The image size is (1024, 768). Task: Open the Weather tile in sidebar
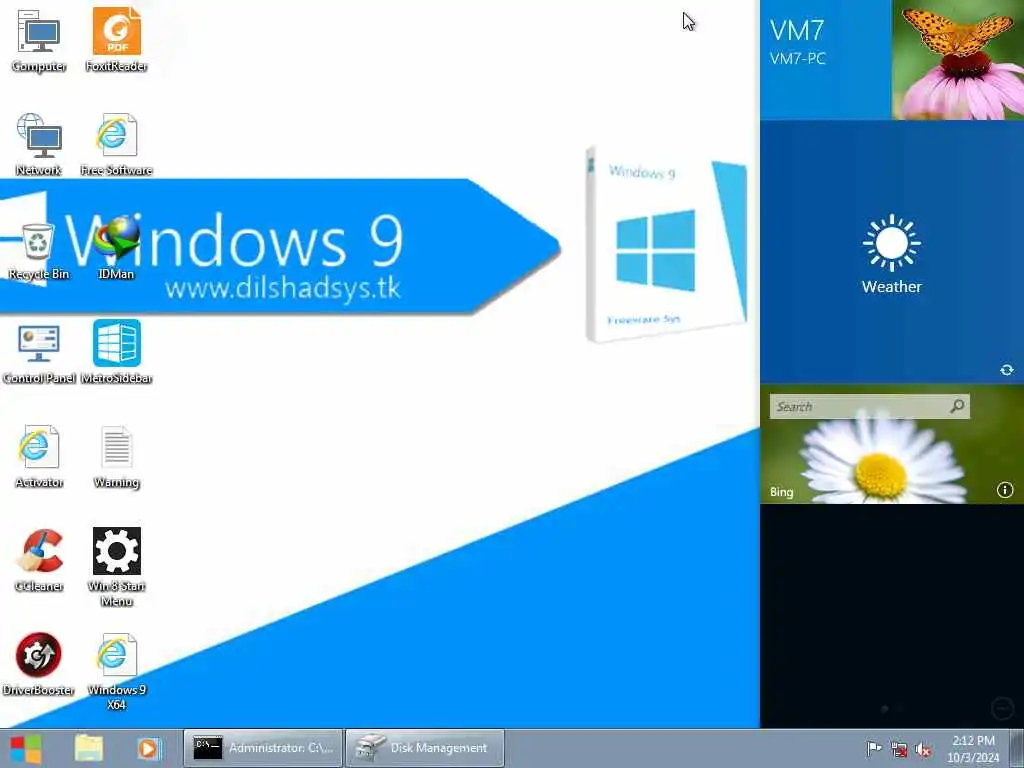point(891,252)
